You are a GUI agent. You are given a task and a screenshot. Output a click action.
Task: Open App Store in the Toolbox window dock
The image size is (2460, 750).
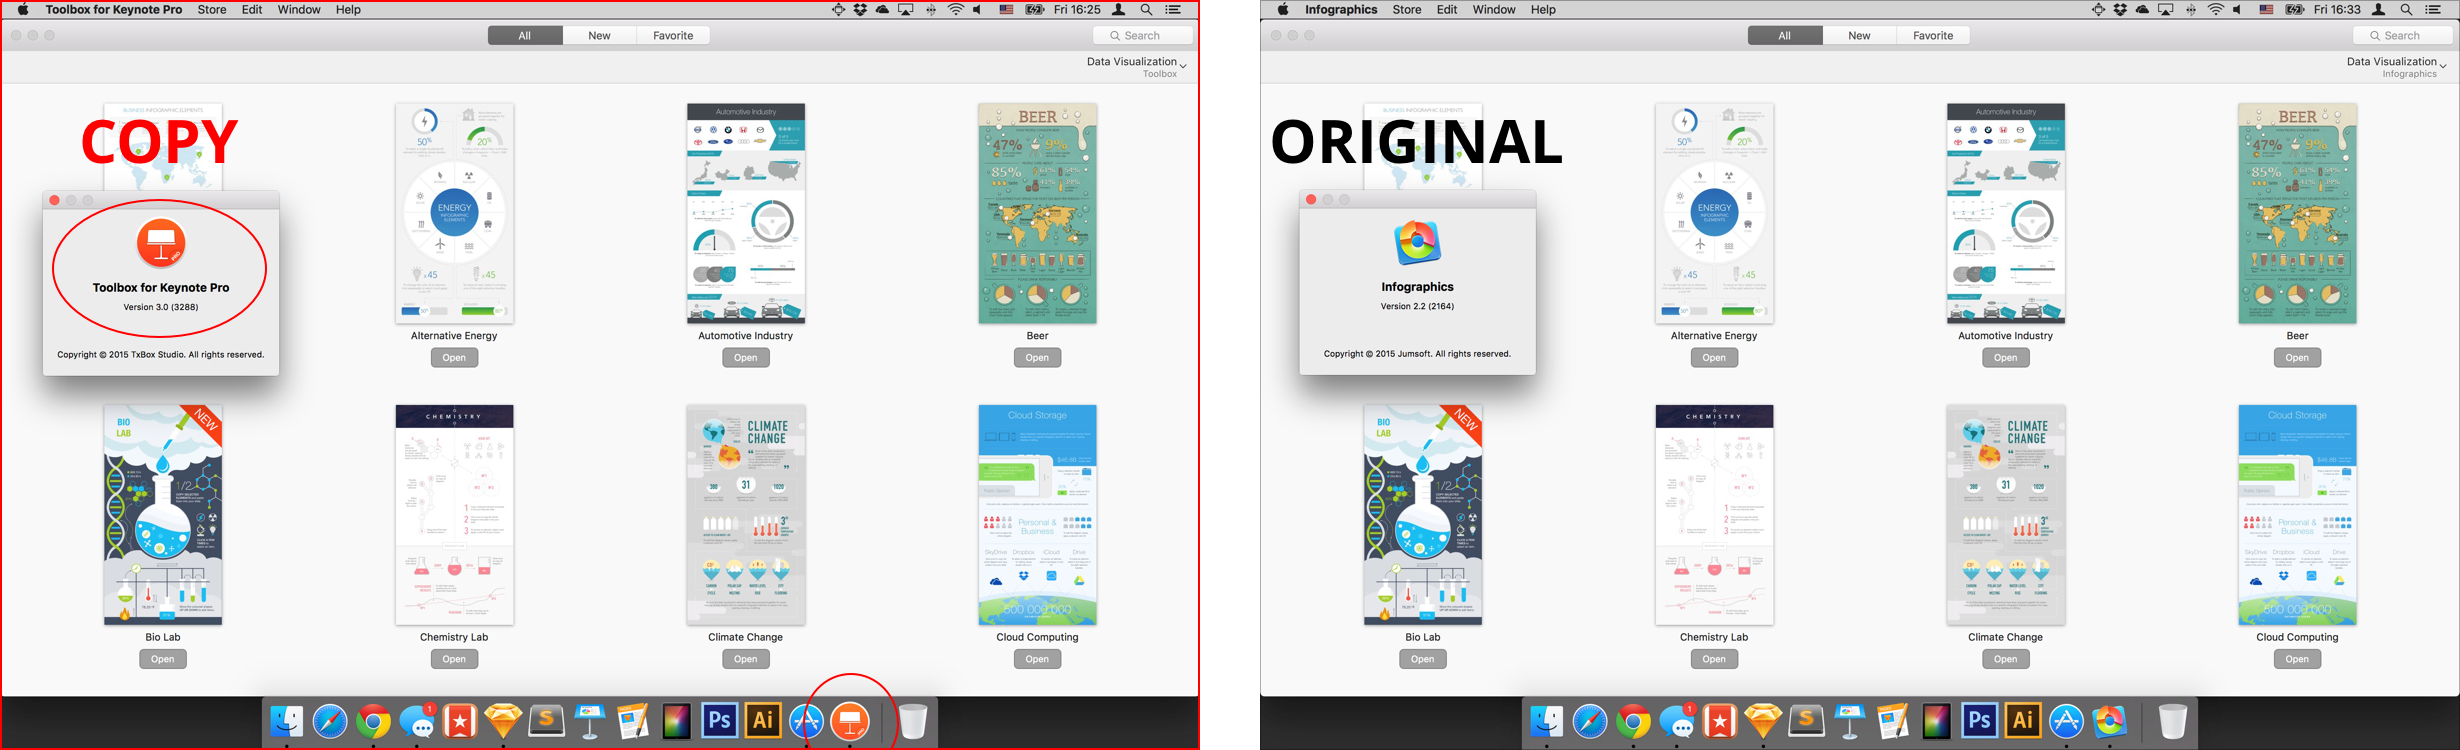(x=806, y=721)
